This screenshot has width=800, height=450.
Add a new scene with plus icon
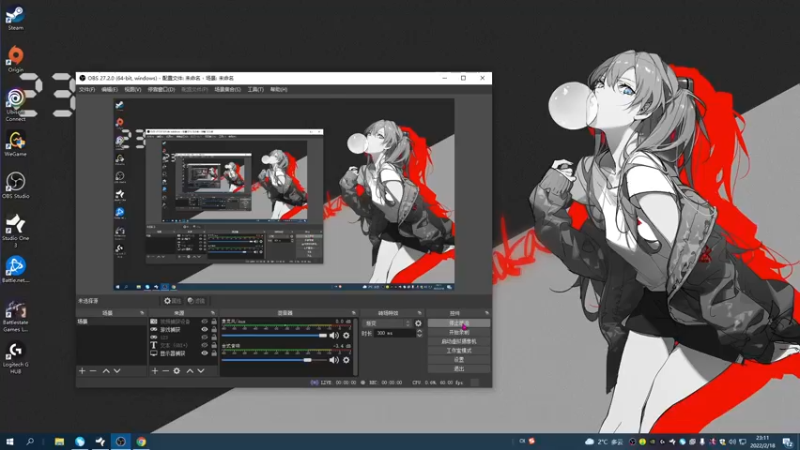click(82, 371)
